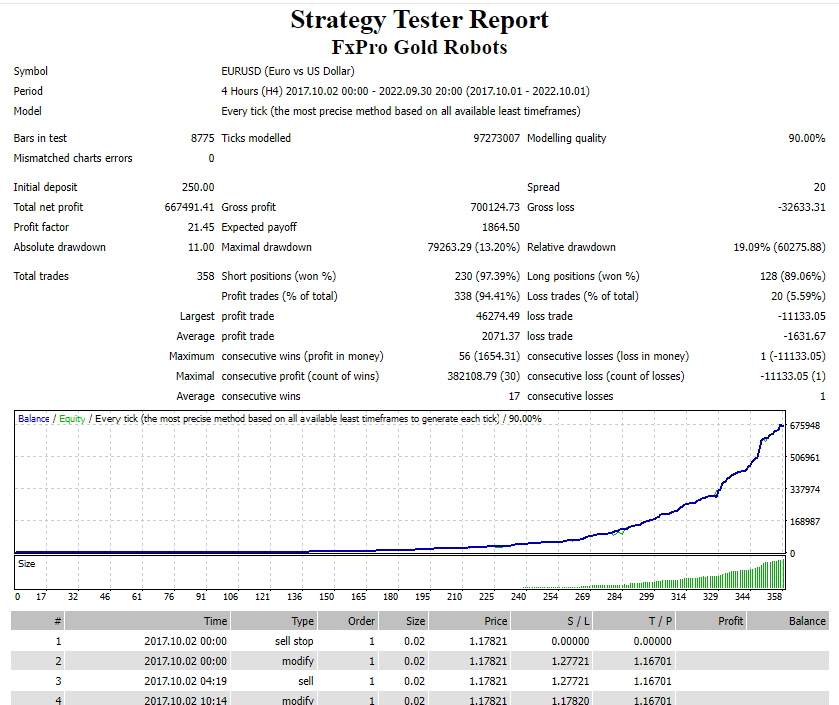Click the Size label in volume chart
This screenshot has width=839, height=705.
[27, 564]
